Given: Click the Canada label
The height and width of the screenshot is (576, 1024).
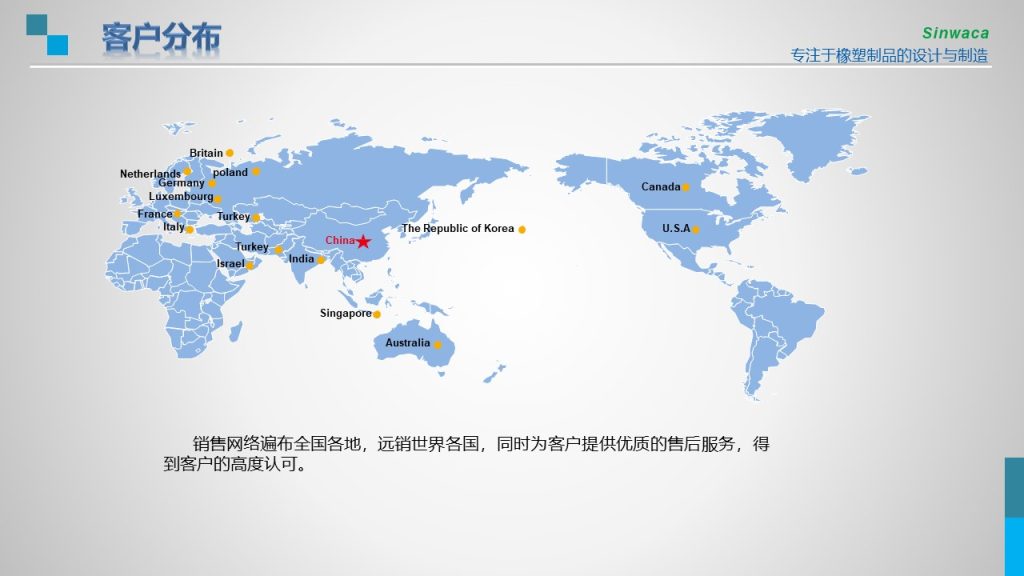Looking at the screenshot, I should click(x=661, y=187).
